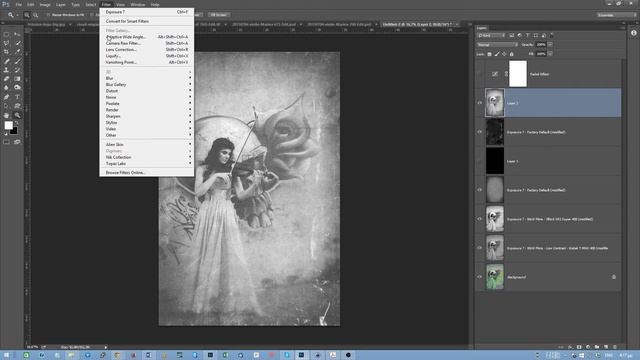
Task: Expand the Blur Gallery submenu
Action: pyautogui.click(x=147, y=84)
